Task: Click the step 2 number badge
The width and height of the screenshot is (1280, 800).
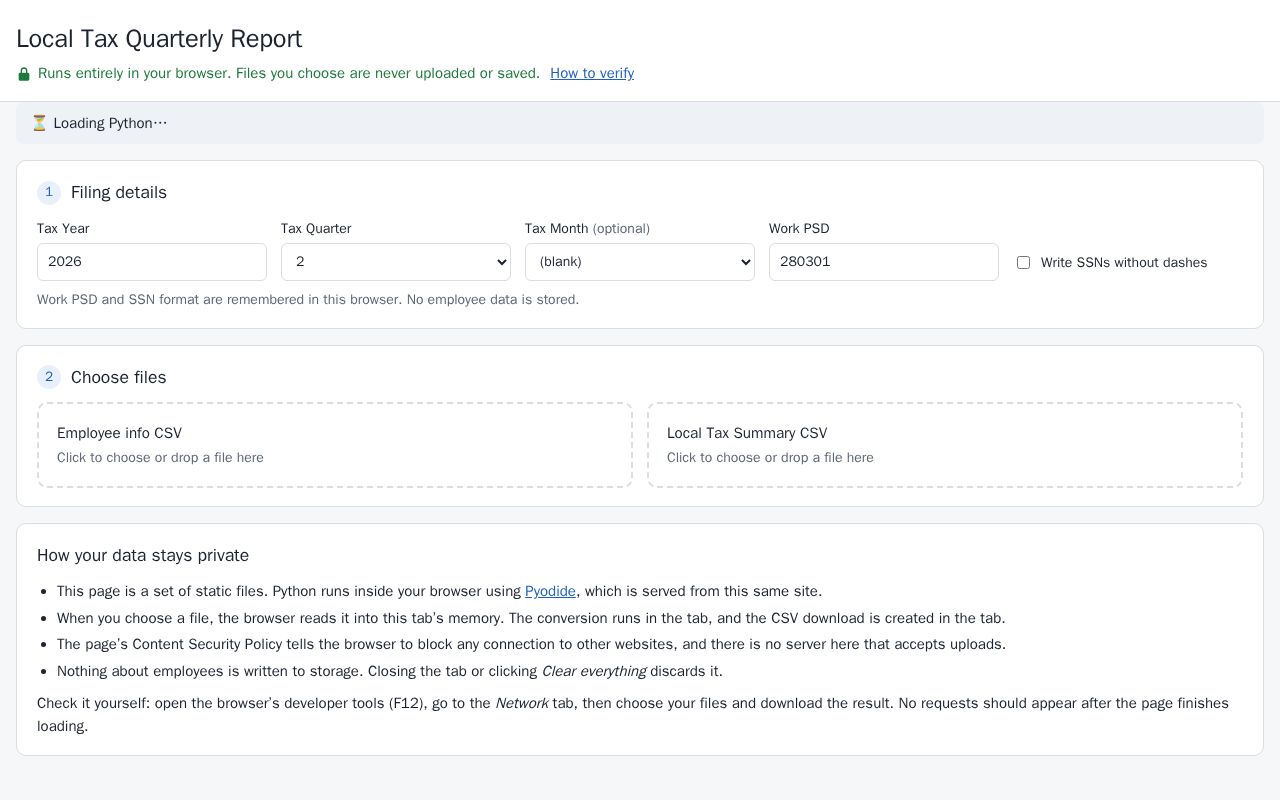Action: (49, 377)
